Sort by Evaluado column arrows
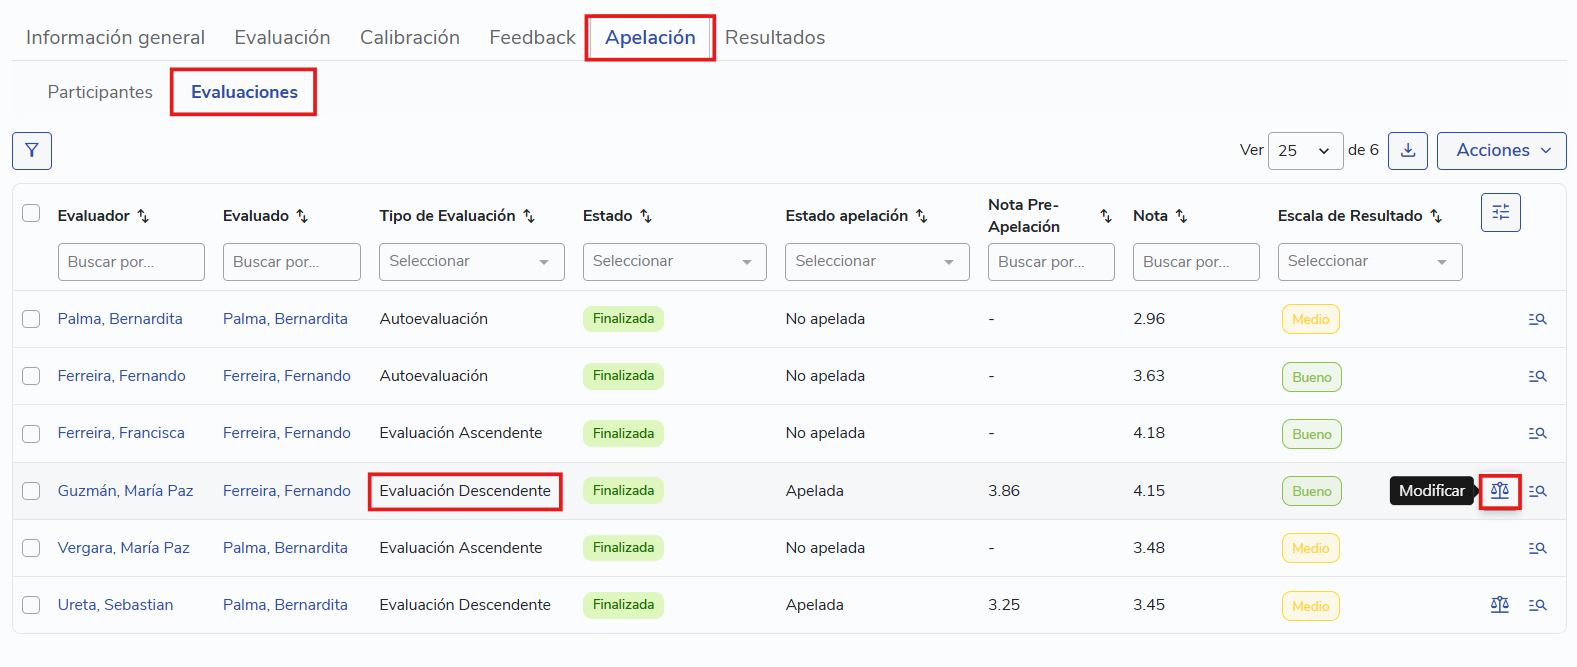 [302, 216]
